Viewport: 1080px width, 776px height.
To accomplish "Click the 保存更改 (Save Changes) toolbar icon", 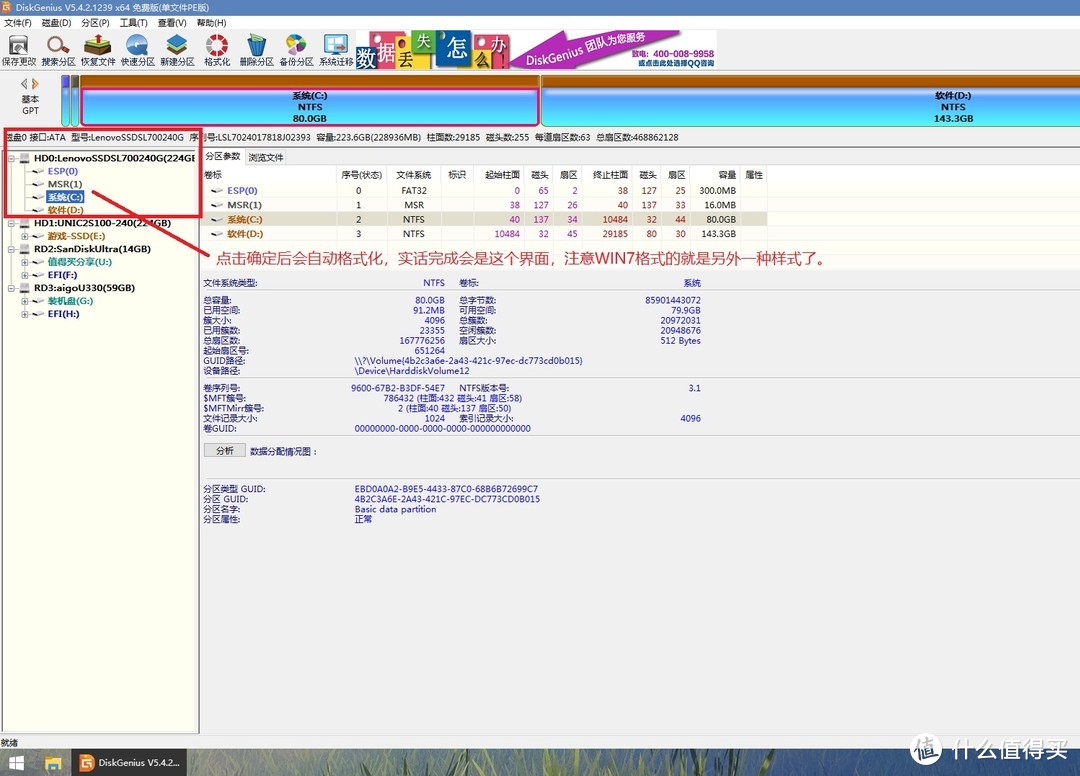I will click(19, 50).
